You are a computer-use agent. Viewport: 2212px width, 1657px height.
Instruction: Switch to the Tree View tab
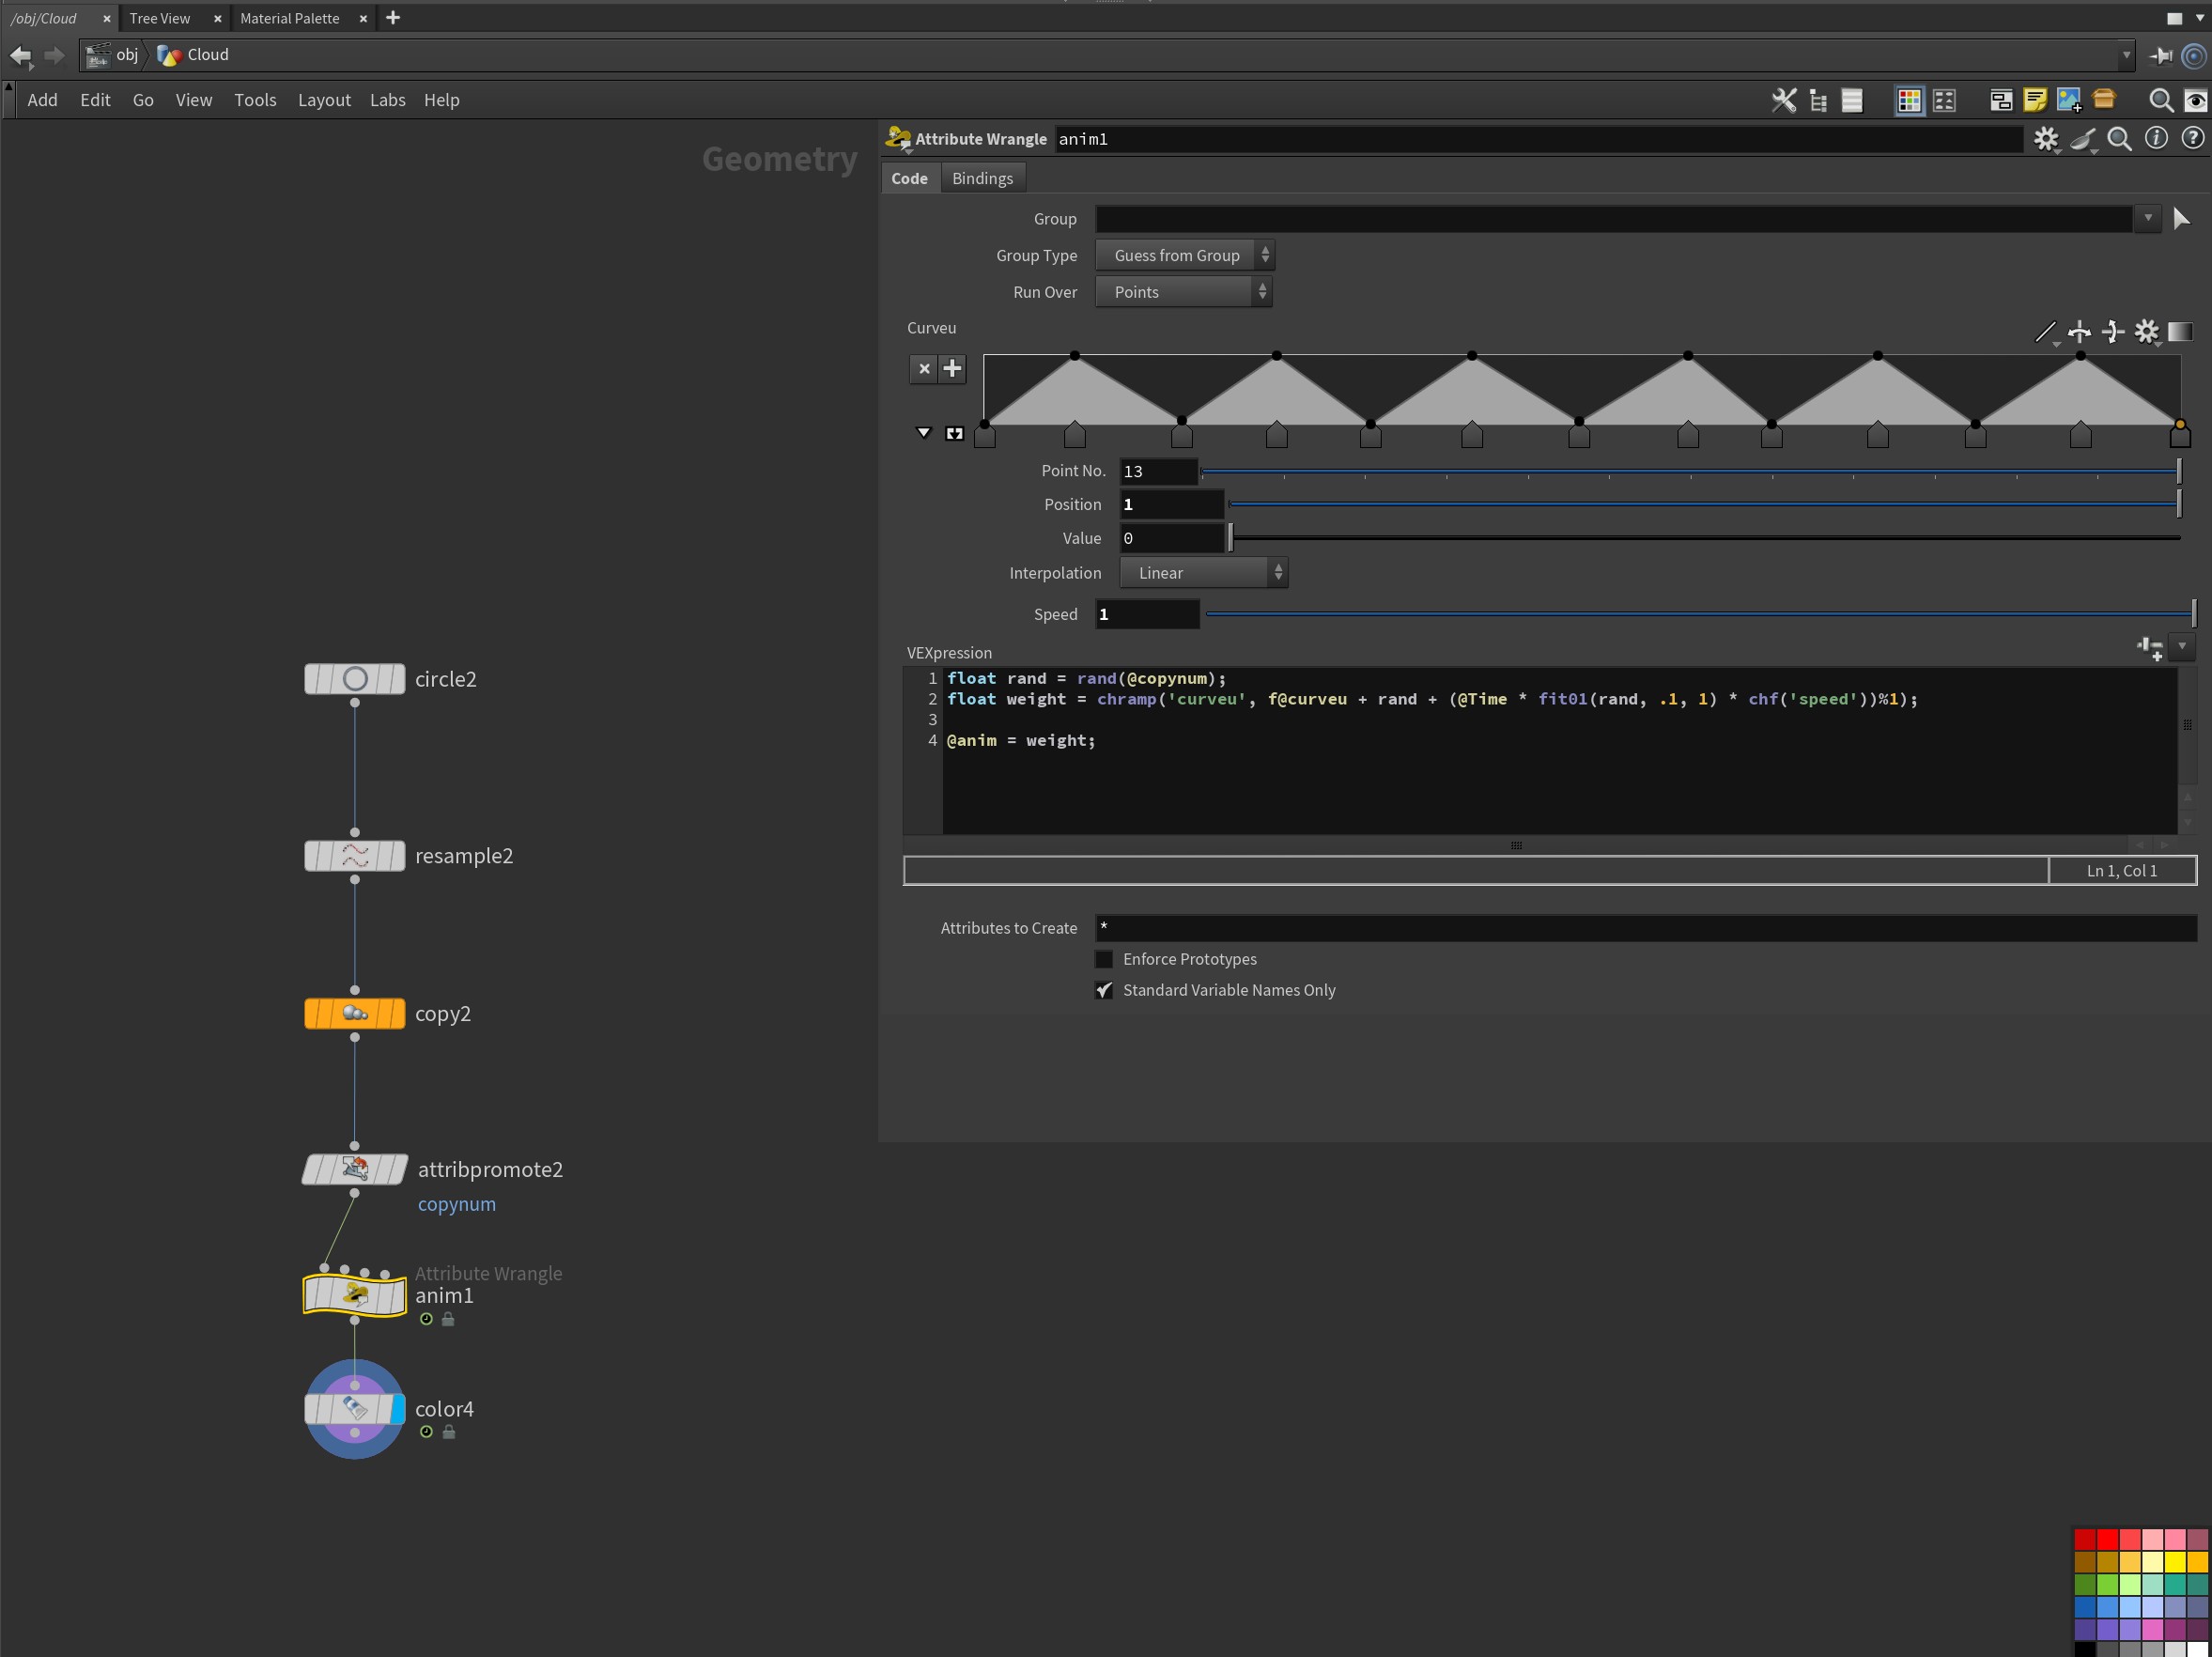(x=159, y=18)
